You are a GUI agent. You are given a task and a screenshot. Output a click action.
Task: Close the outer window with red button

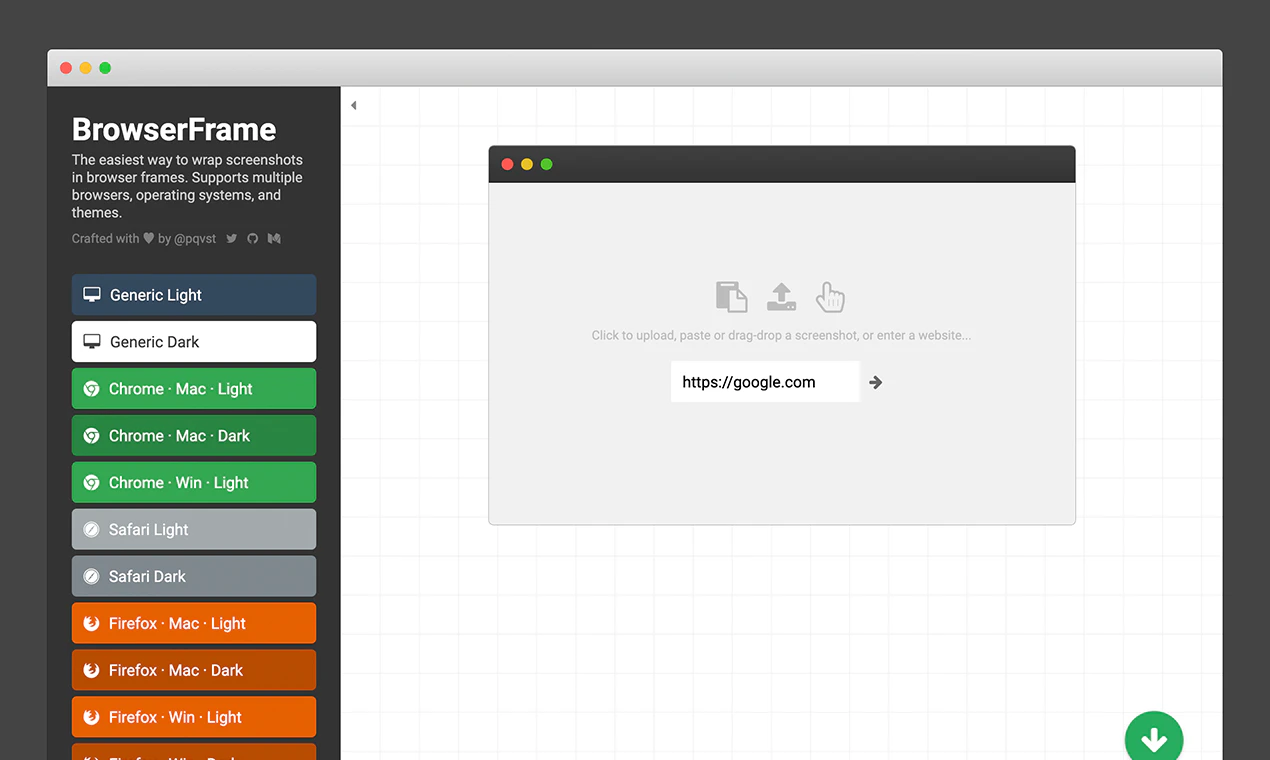point(66,68)
